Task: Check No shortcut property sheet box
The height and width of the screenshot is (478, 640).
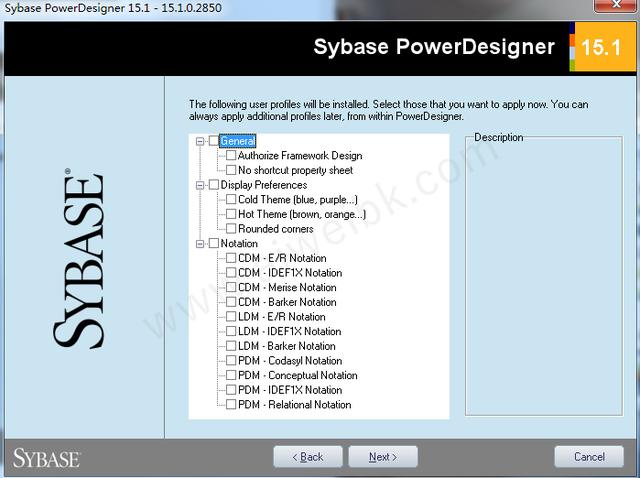Action: 231,170
